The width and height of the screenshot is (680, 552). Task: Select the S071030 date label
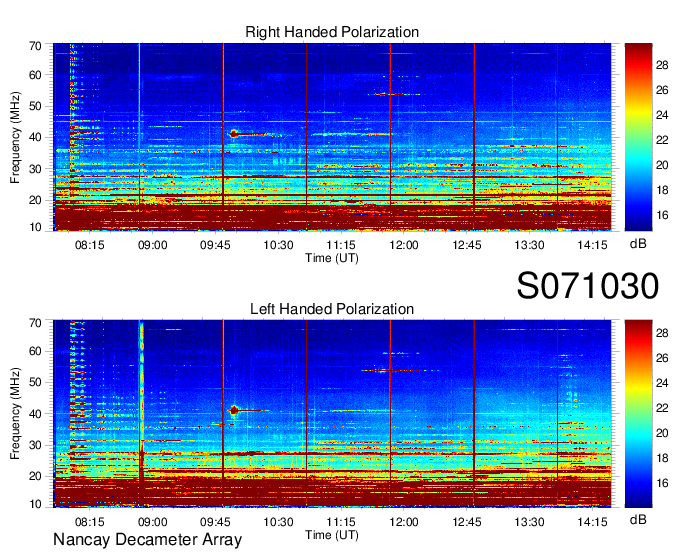coord(588,286)
